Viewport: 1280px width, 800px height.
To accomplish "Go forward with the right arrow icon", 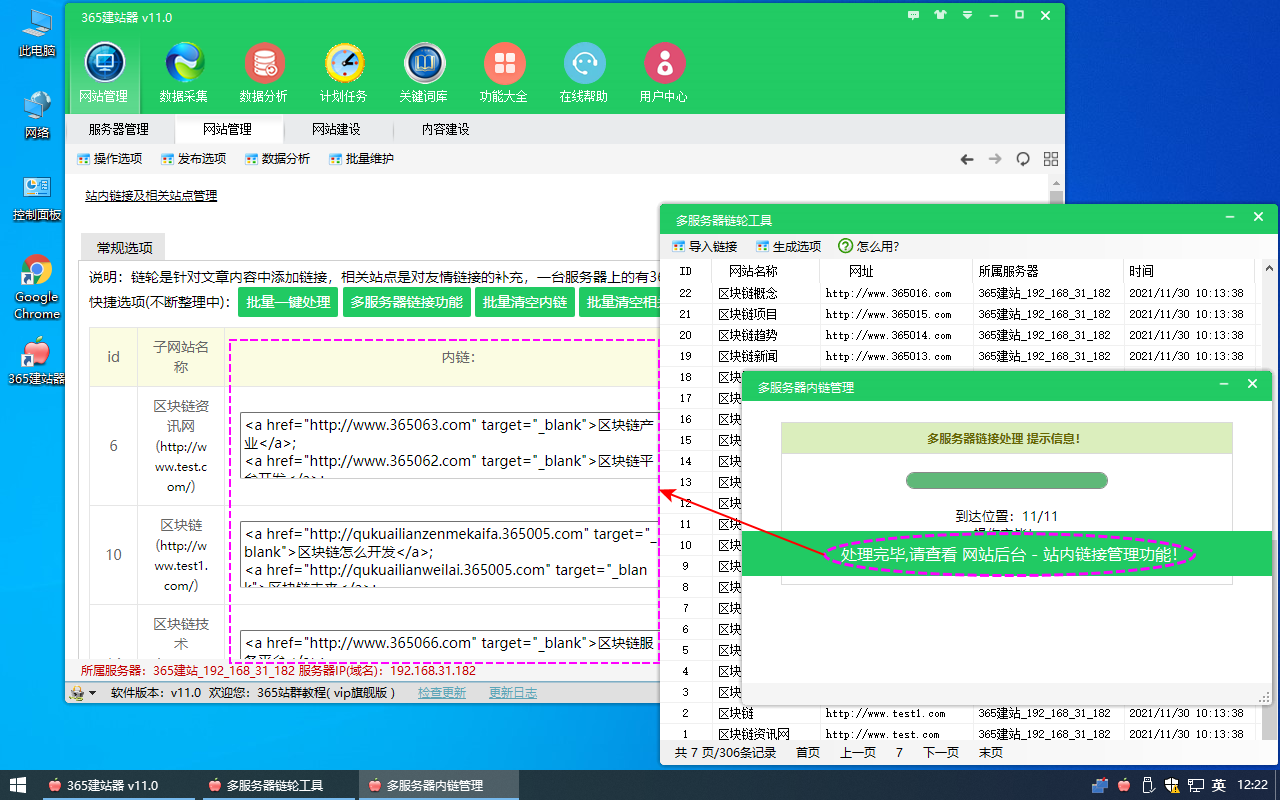I will coord(995,159).
